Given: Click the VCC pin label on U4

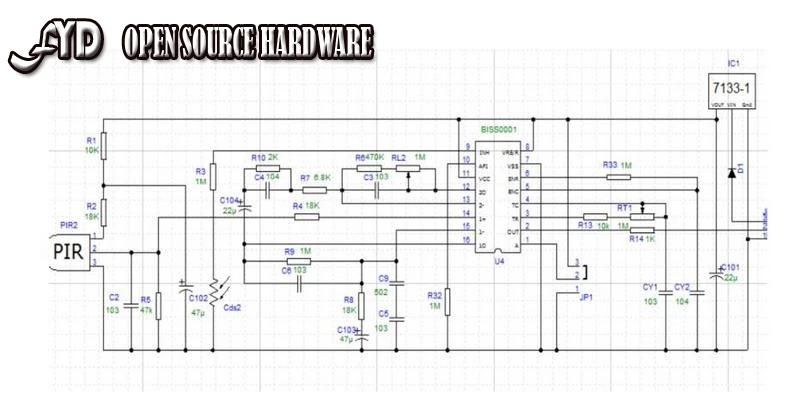Looking at the screenshot, I should pos(484,179).
